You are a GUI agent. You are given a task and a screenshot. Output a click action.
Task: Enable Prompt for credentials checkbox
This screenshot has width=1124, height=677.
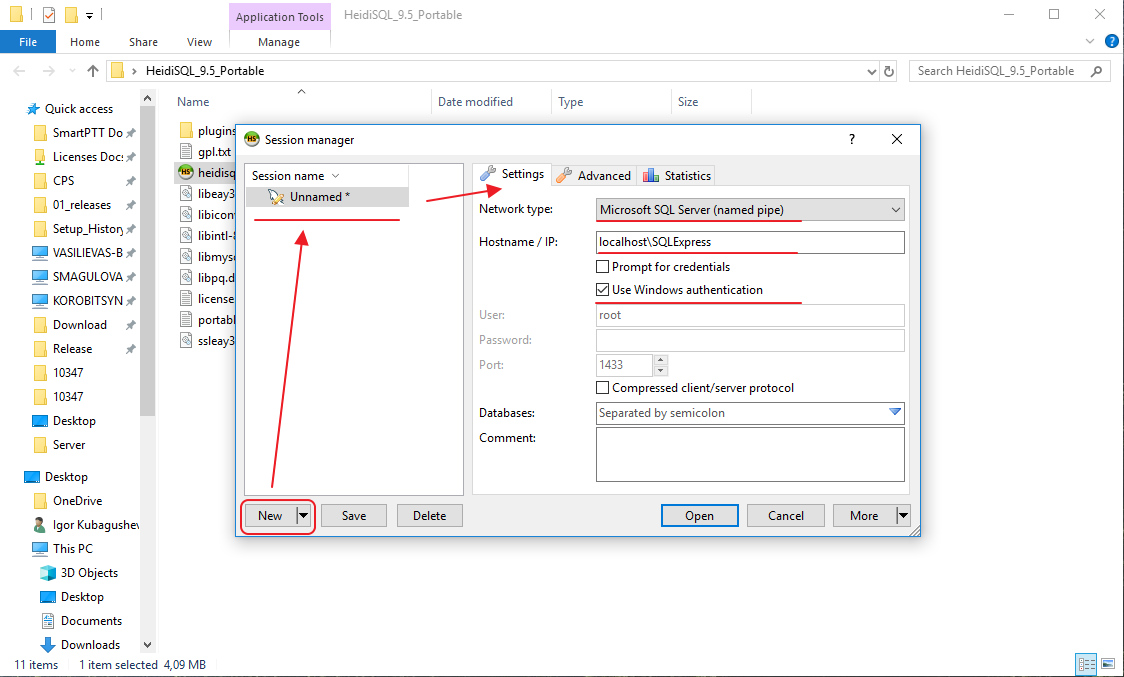(x=602, y=267)
